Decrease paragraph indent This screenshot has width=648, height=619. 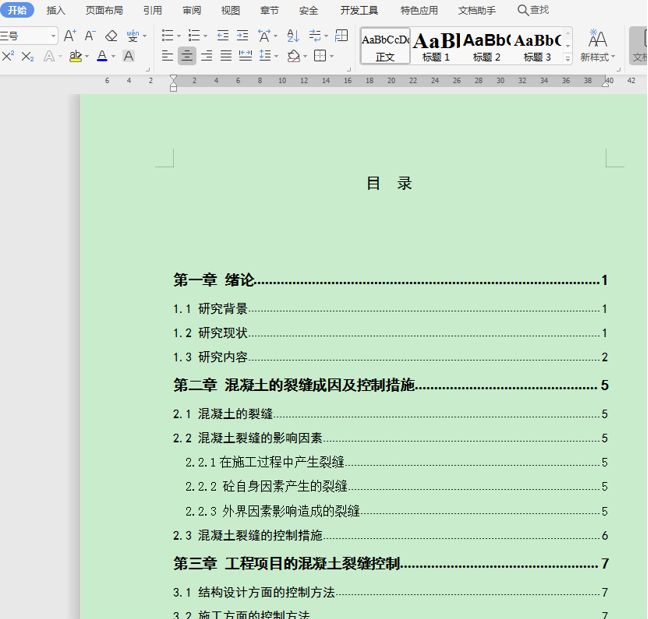tap(223, 36)
